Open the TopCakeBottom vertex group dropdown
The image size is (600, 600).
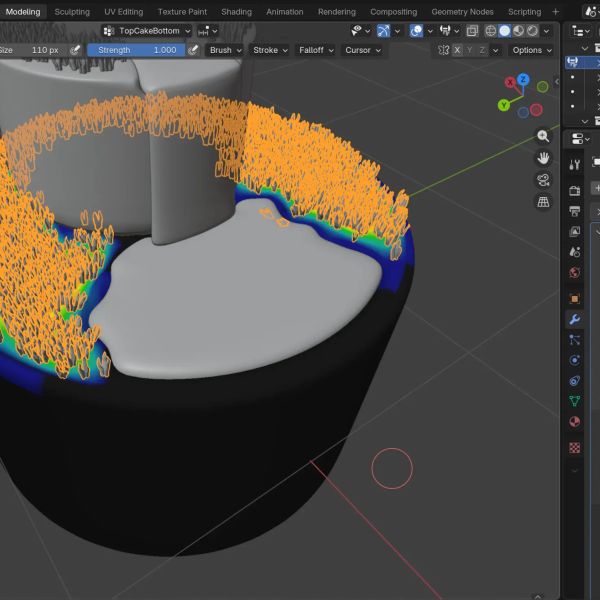[x=147, y=31]
